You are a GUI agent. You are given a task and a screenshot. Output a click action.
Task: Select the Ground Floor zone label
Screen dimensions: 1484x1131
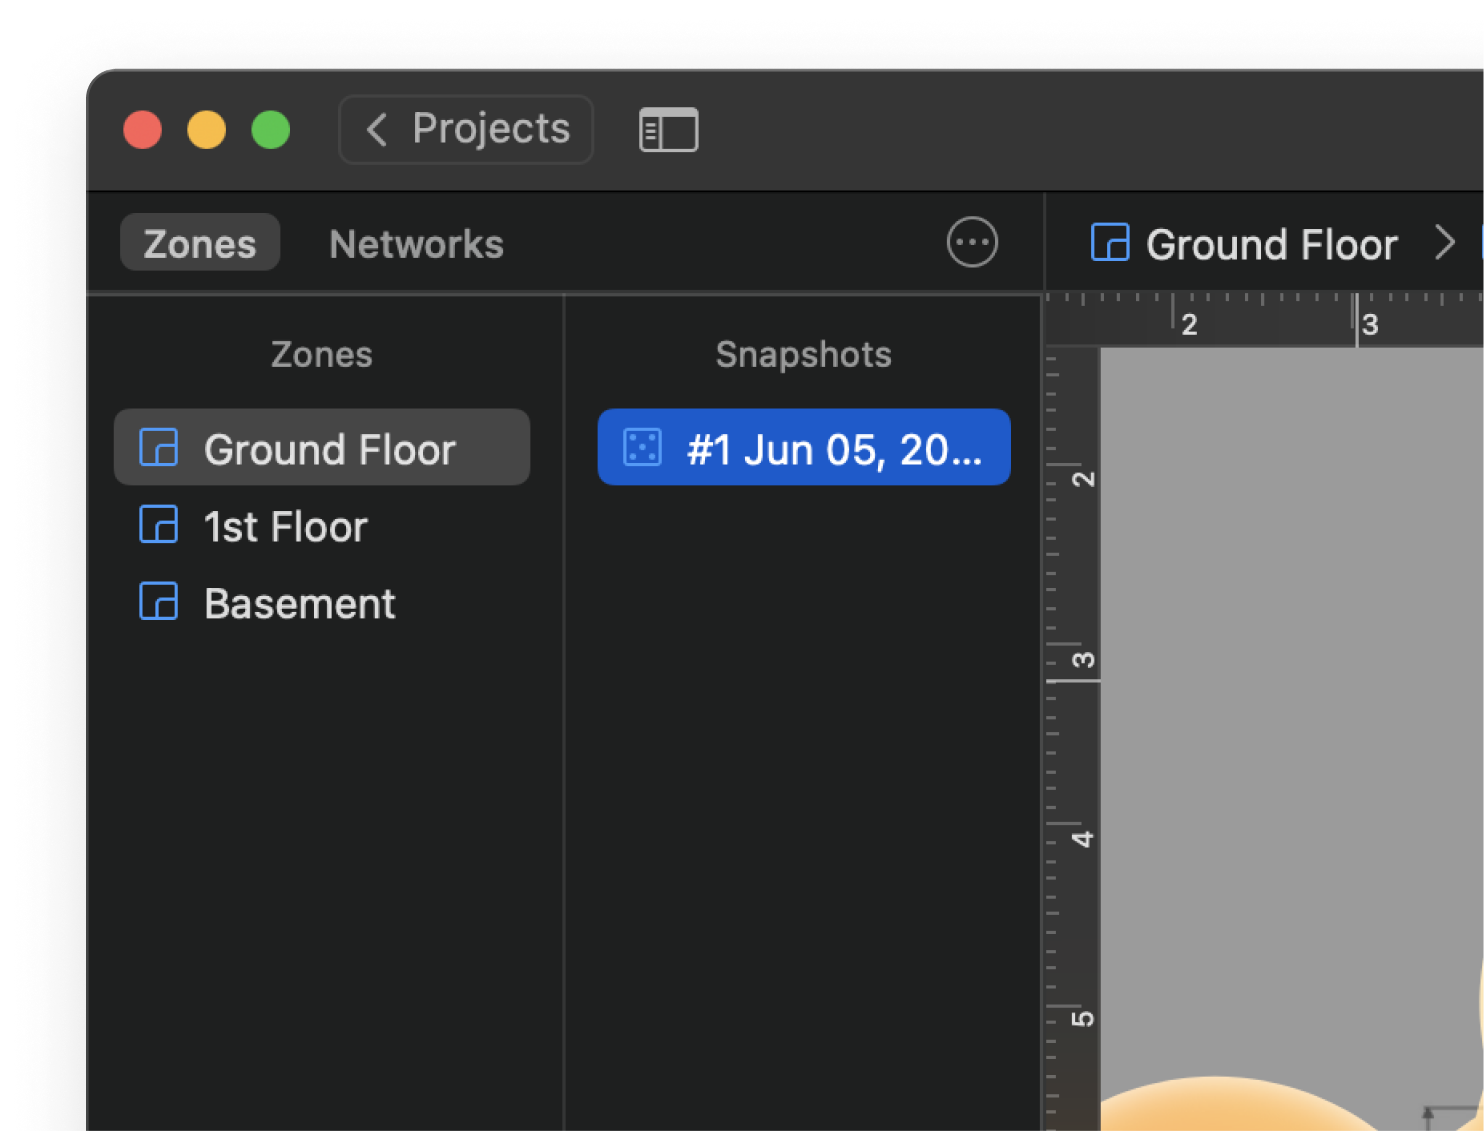pos(330,450)
